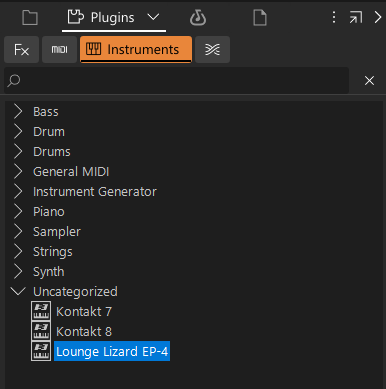Click the Lounge Lizard EP-4 instrument icon
Image resolution: width=386 pixels, height=389 pixels.
(x=41, y=351)
